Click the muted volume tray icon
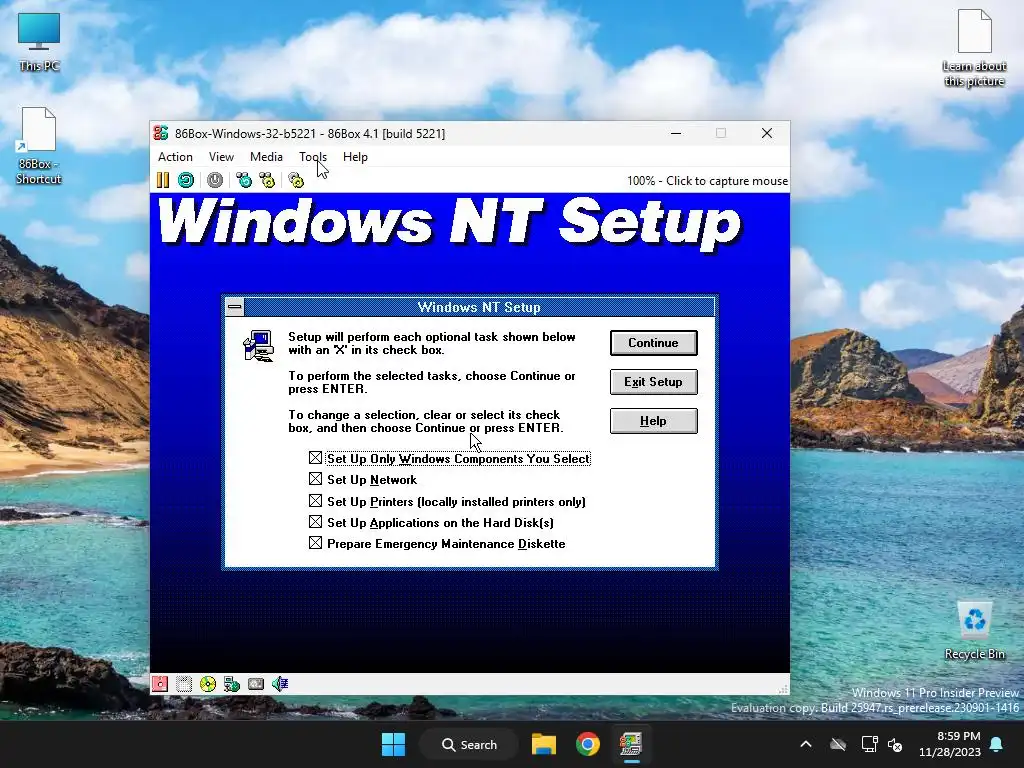This screenshot has width=1024, height=768. (x=895, y=744)
